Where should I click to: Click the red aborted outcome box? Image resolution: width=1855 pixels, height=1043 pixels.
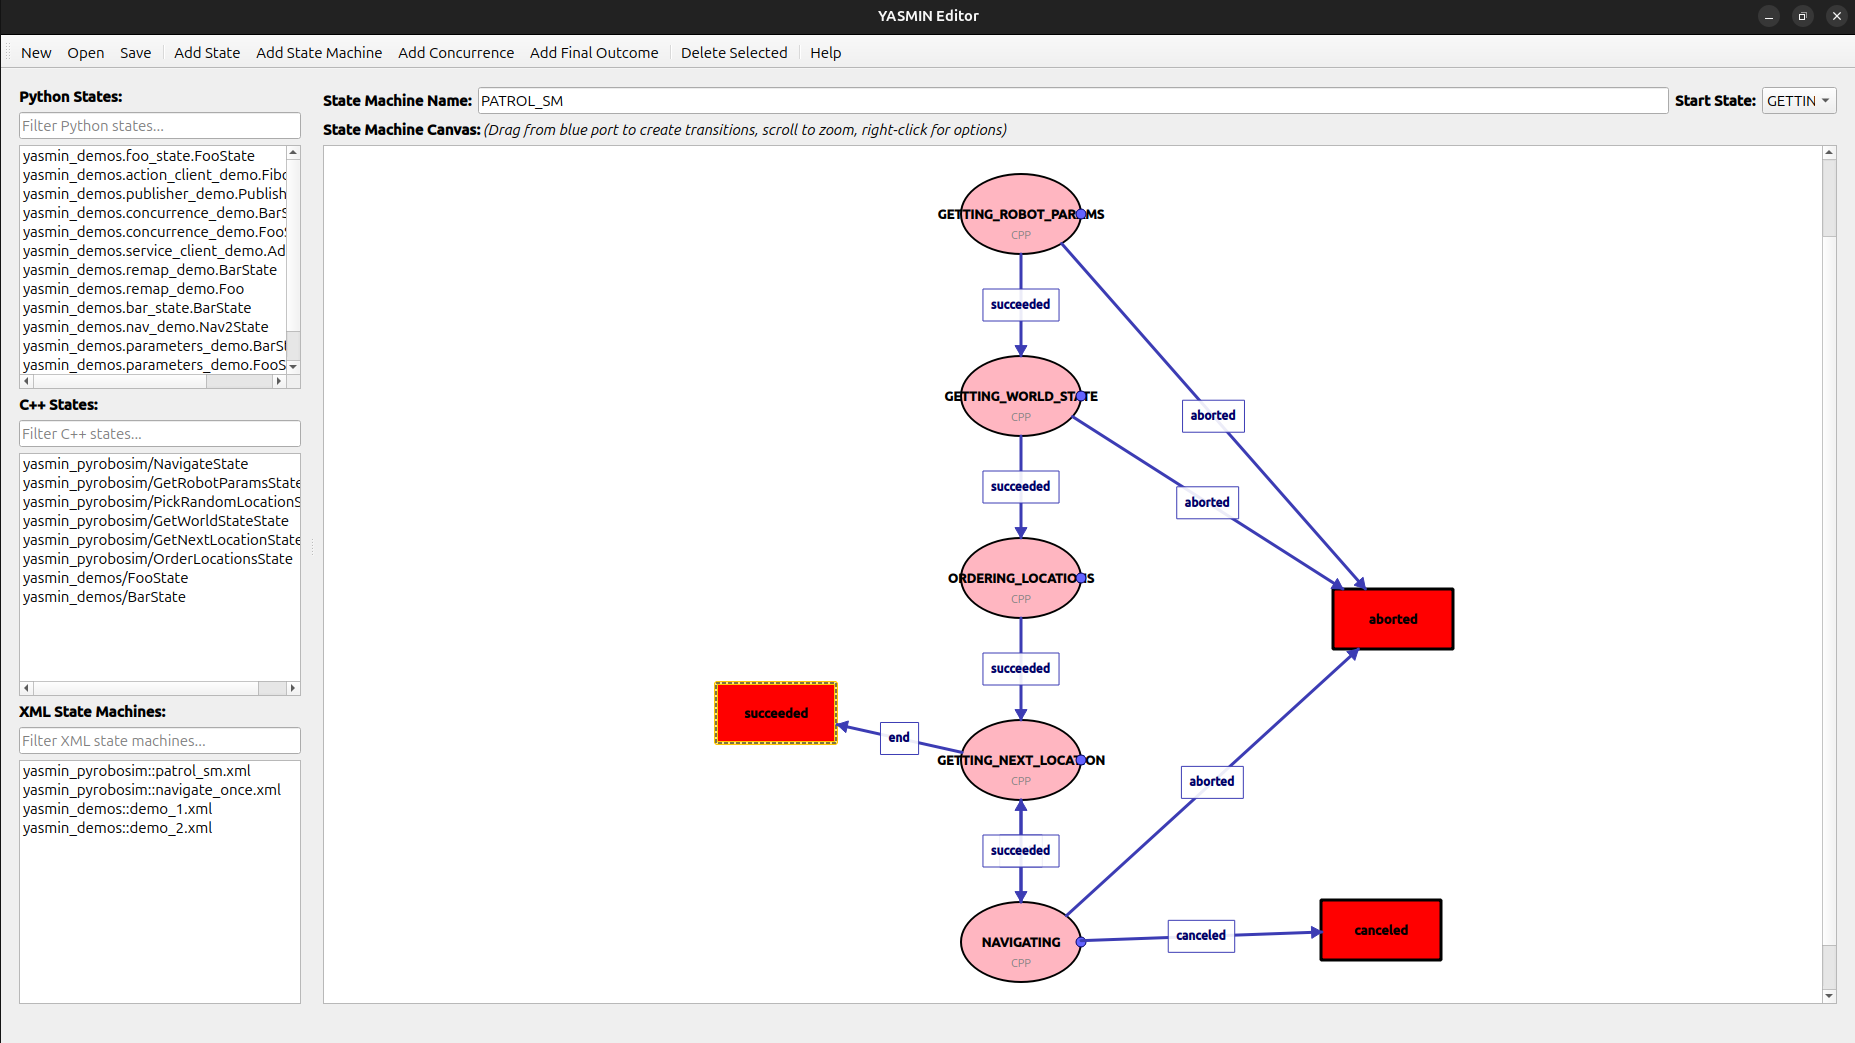click(x=1392, y=618)
